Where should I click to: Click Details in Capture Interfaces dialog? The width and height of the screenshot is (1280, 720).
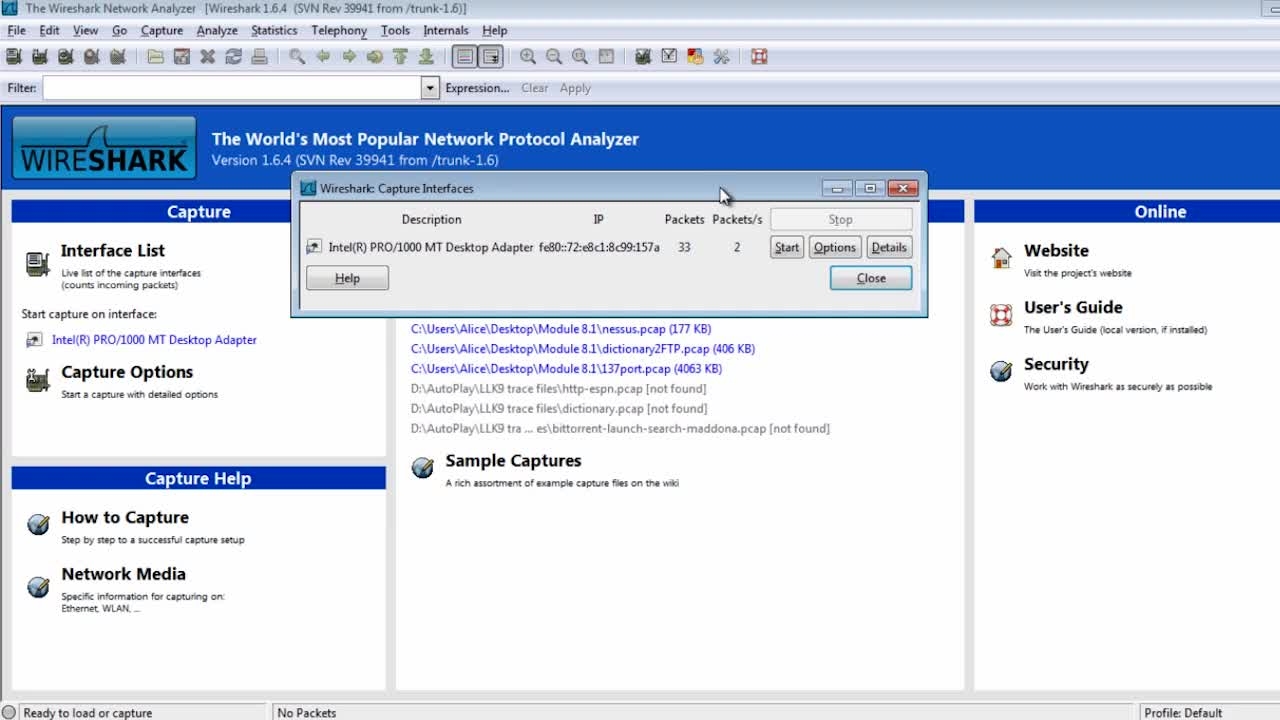(x=889, y=247)
